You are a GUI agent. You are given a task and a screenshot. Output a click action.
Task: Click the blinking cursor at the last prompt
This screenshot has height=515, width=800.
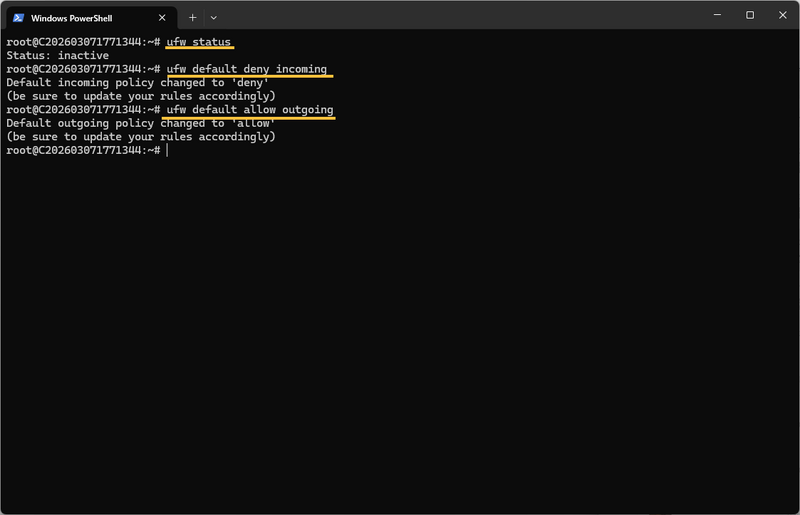pyautogui.click(x=168, y=150)
